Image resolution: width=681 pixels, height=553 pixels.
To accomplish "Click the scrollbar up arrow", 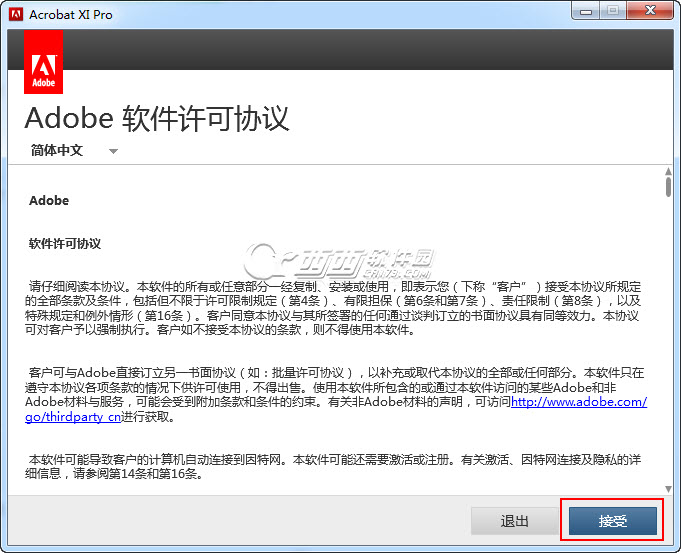I will [668, 172].
